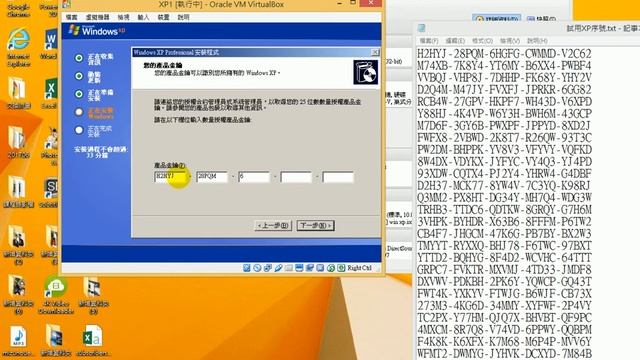Click the 下一步 (Next) button in XP setup
Screen dimensions: 640x360
(x=316, y=225)
